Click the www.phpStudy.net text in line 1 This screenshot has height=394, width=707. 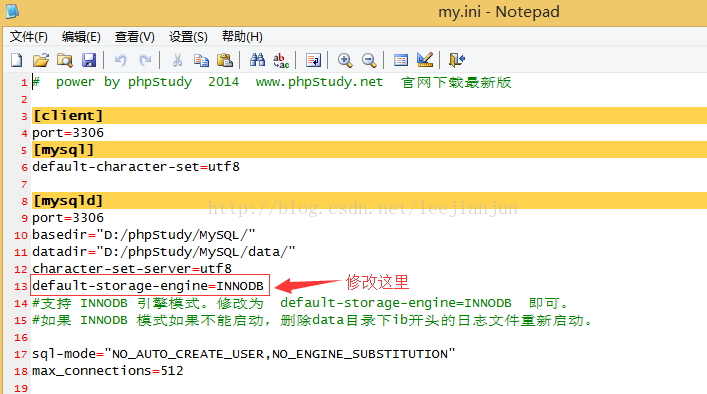319,82
